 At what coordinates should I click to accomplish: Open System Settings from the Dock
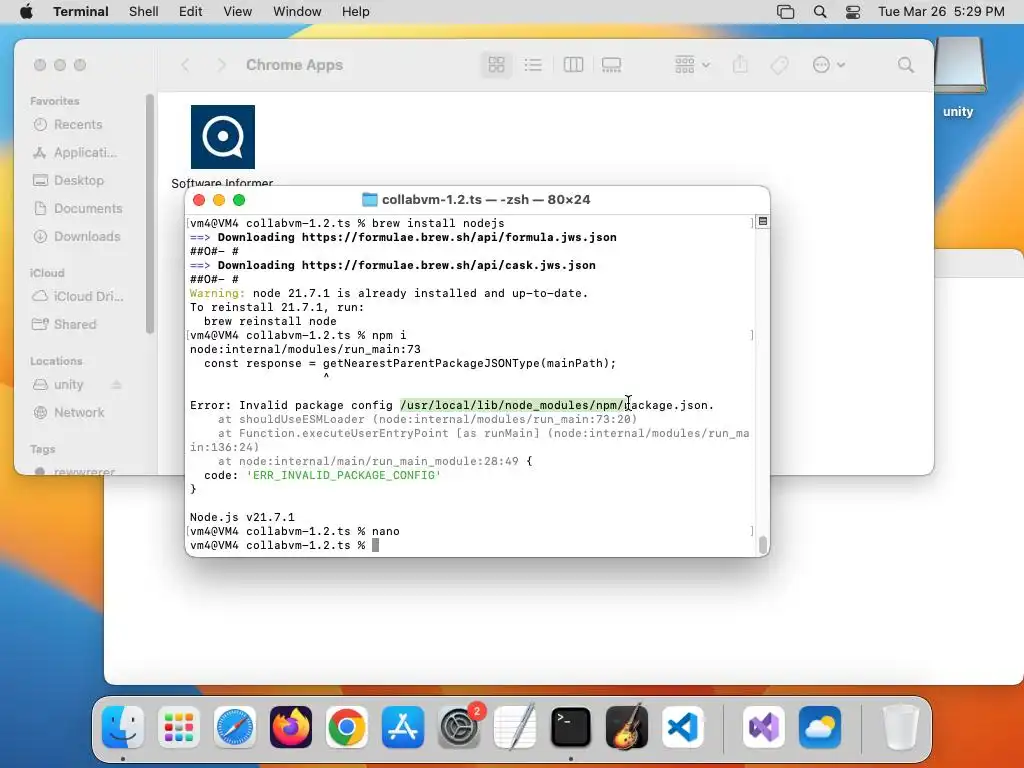coord(459,727)
